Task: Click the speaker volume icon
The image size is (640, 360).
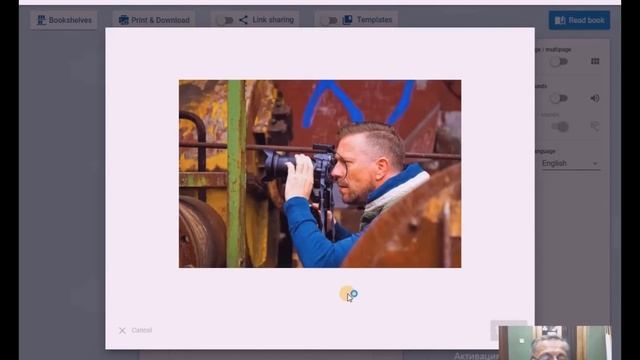Action: click(x=595, y=98)
